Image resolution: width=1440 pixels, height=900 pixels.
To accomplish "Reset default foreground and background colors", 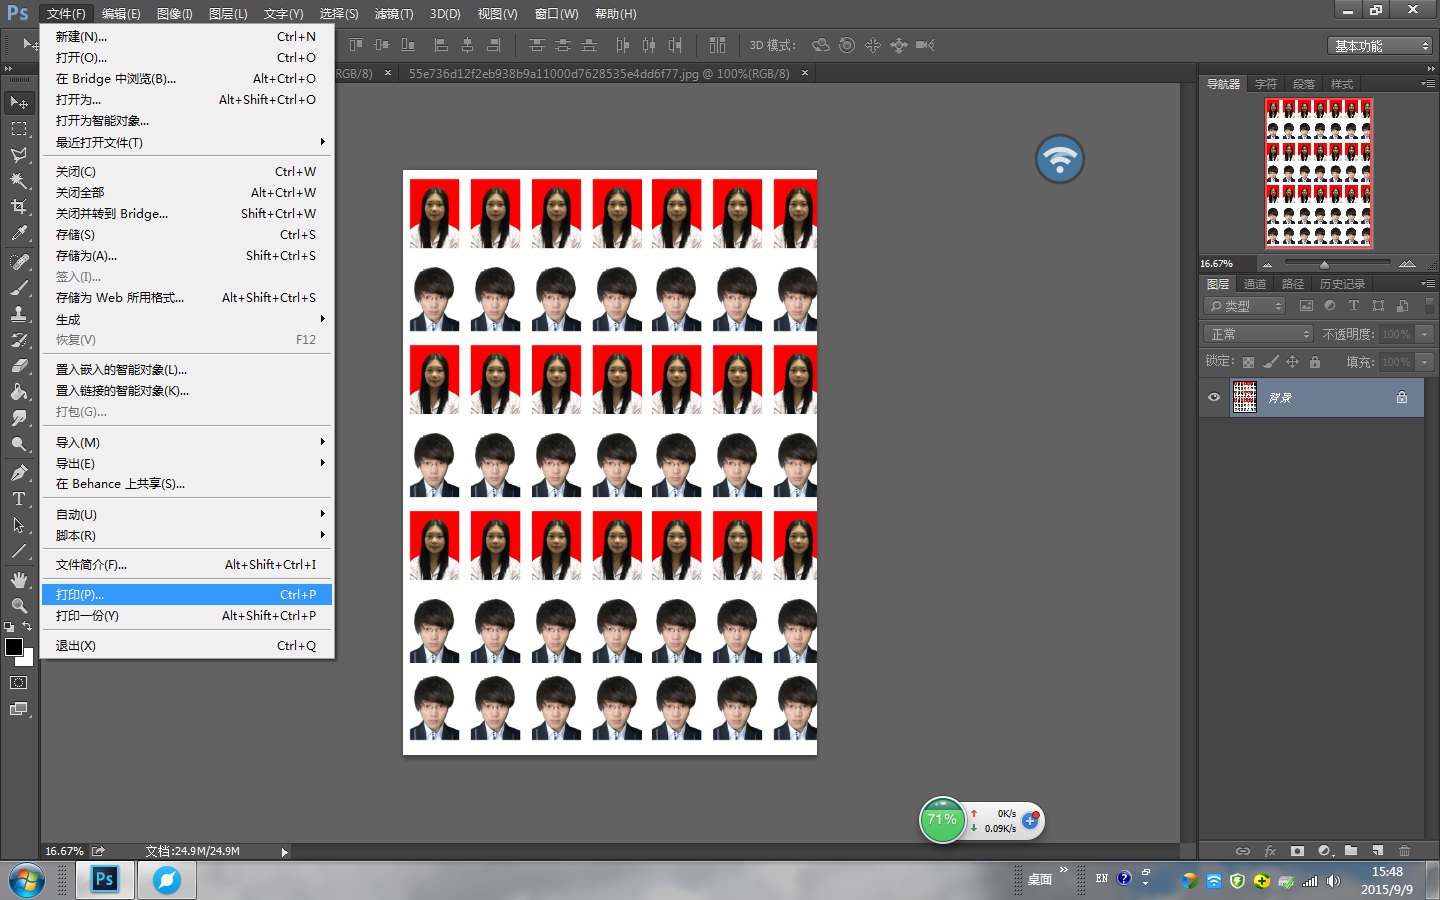I will 9,627.
